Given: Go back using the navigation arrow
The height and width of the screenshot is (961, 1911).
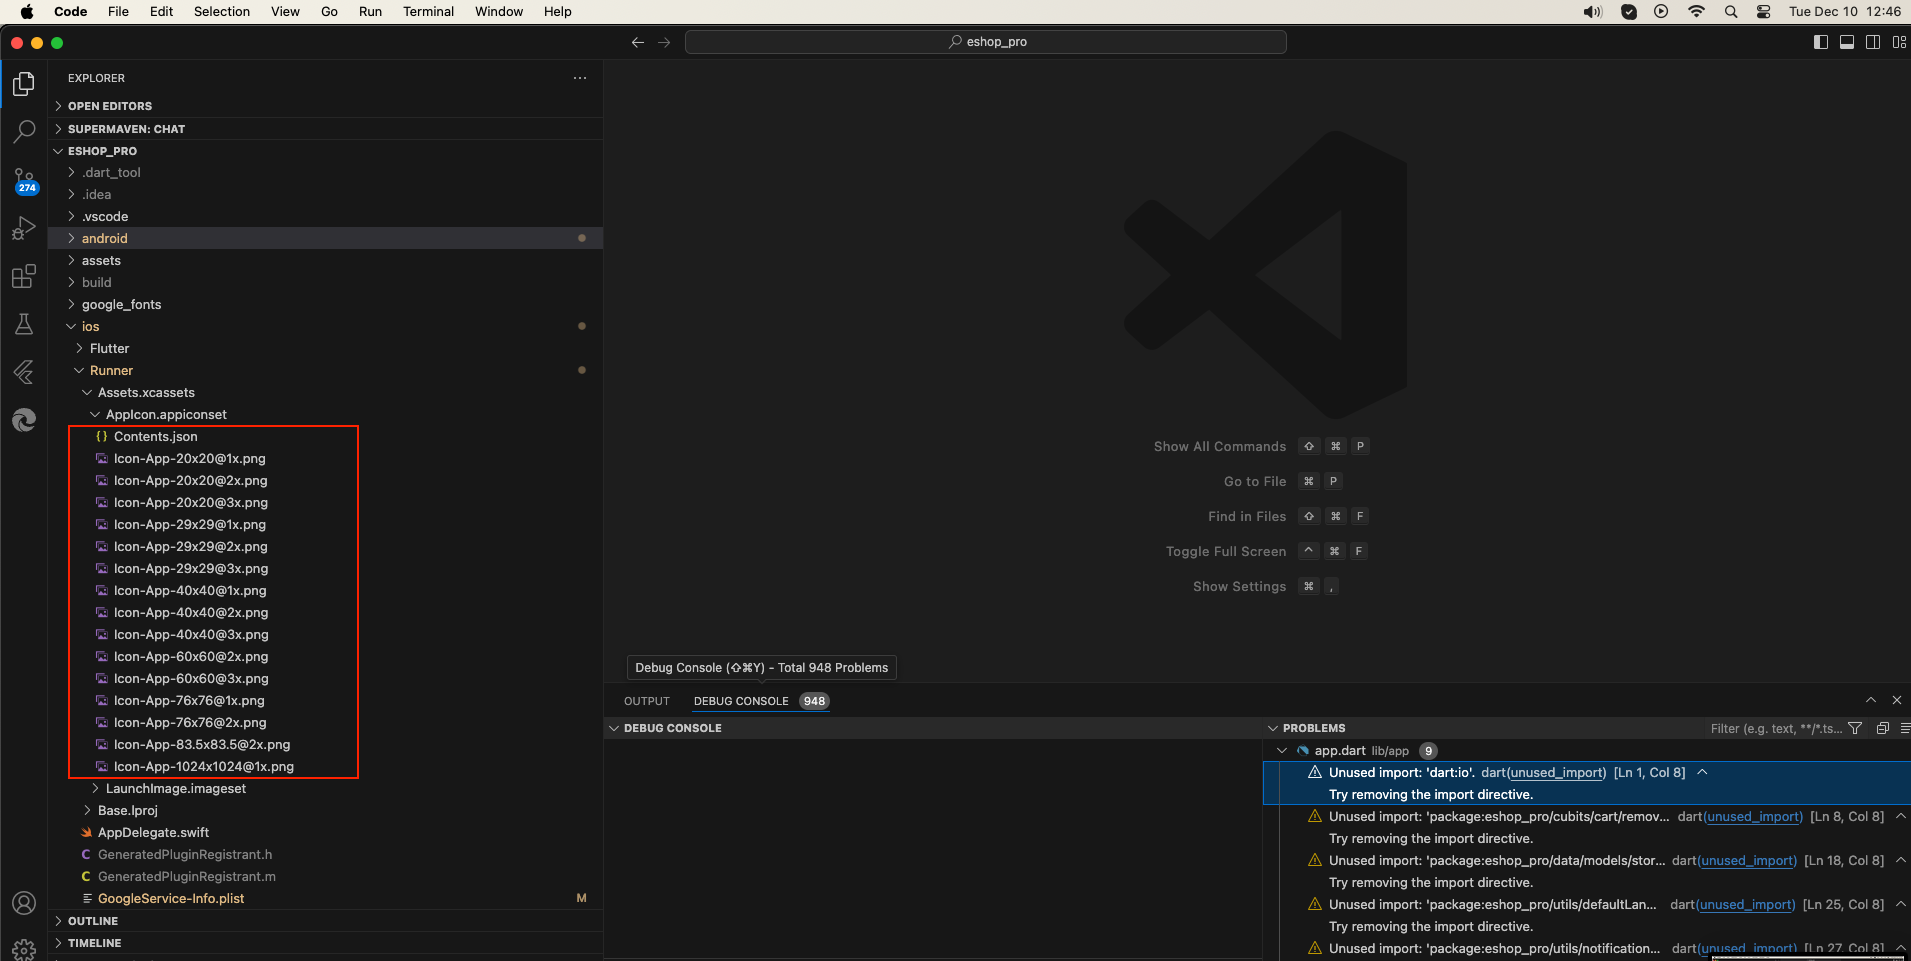Looking at the screenshot, I should [x=638, y=42].
